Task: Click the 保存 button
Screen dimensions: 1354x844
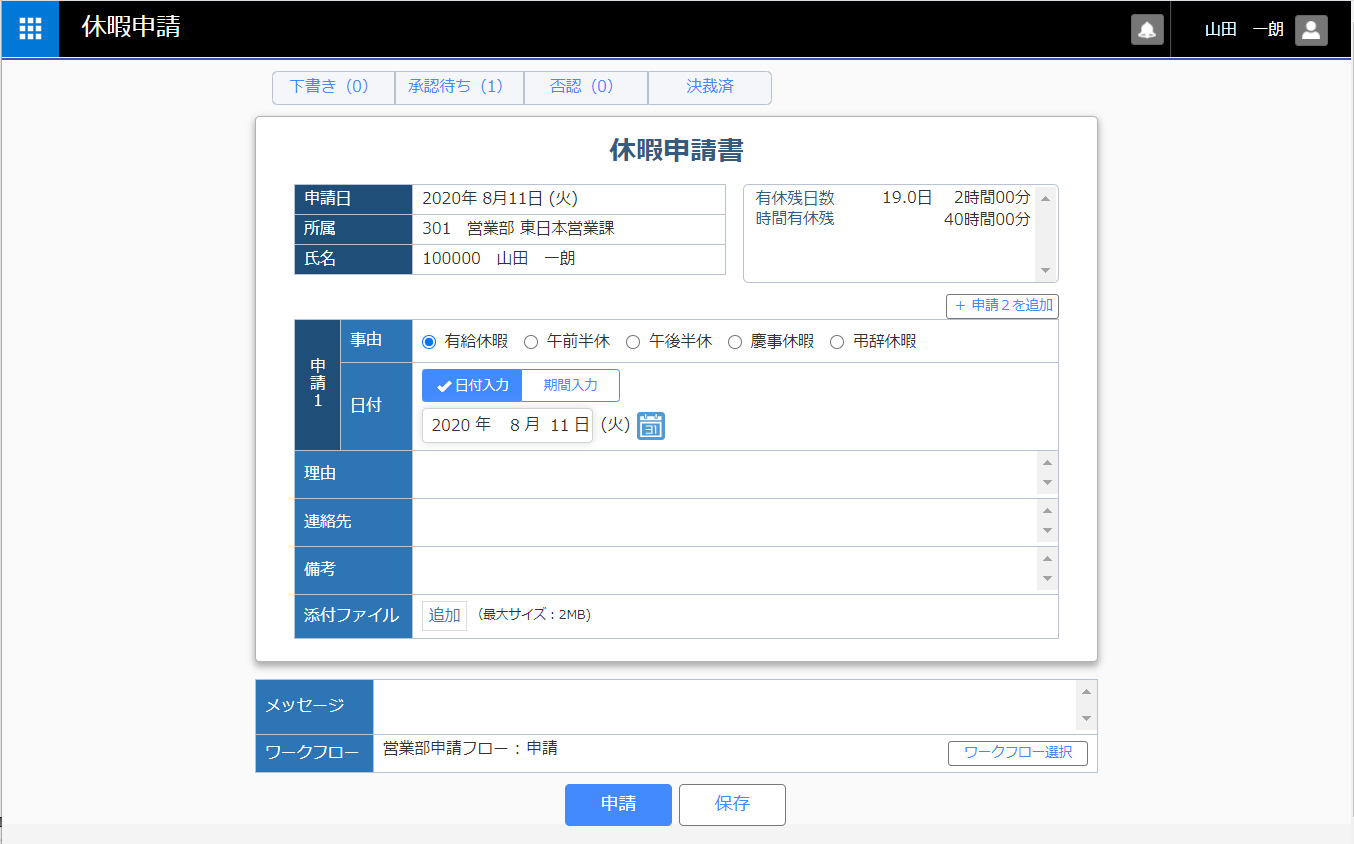Action: point(732,804)
